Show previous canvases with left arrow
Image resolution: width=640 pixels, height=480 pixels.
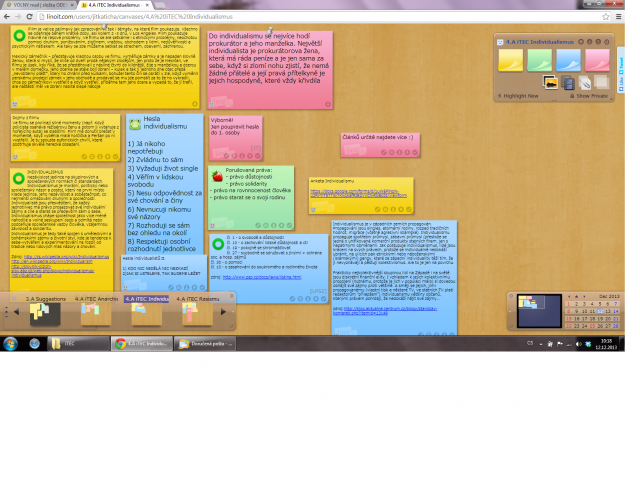(x=17, y=312)
